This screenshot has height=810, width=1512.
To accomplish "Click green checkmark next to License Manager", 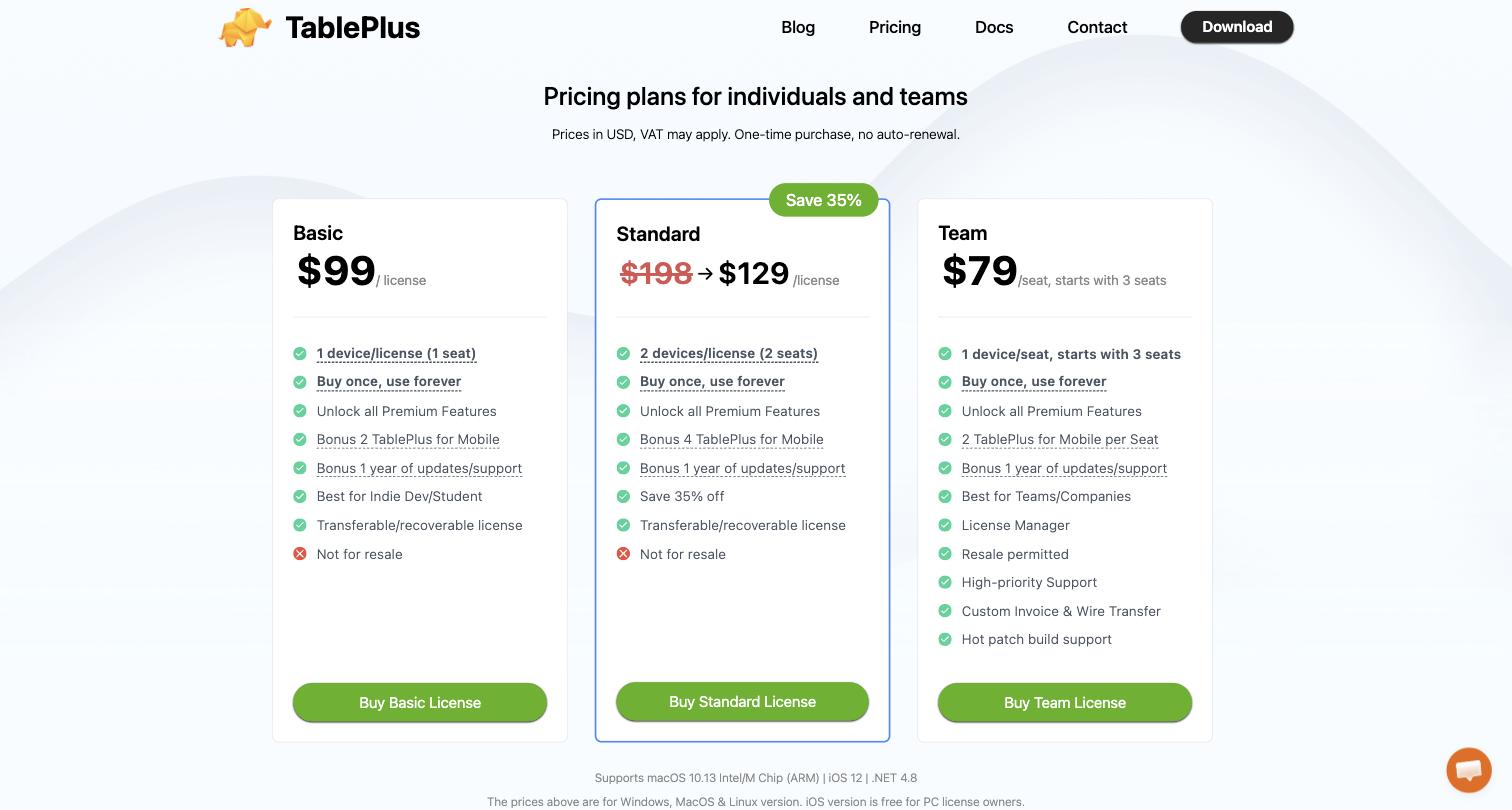I will click(945, 525).
